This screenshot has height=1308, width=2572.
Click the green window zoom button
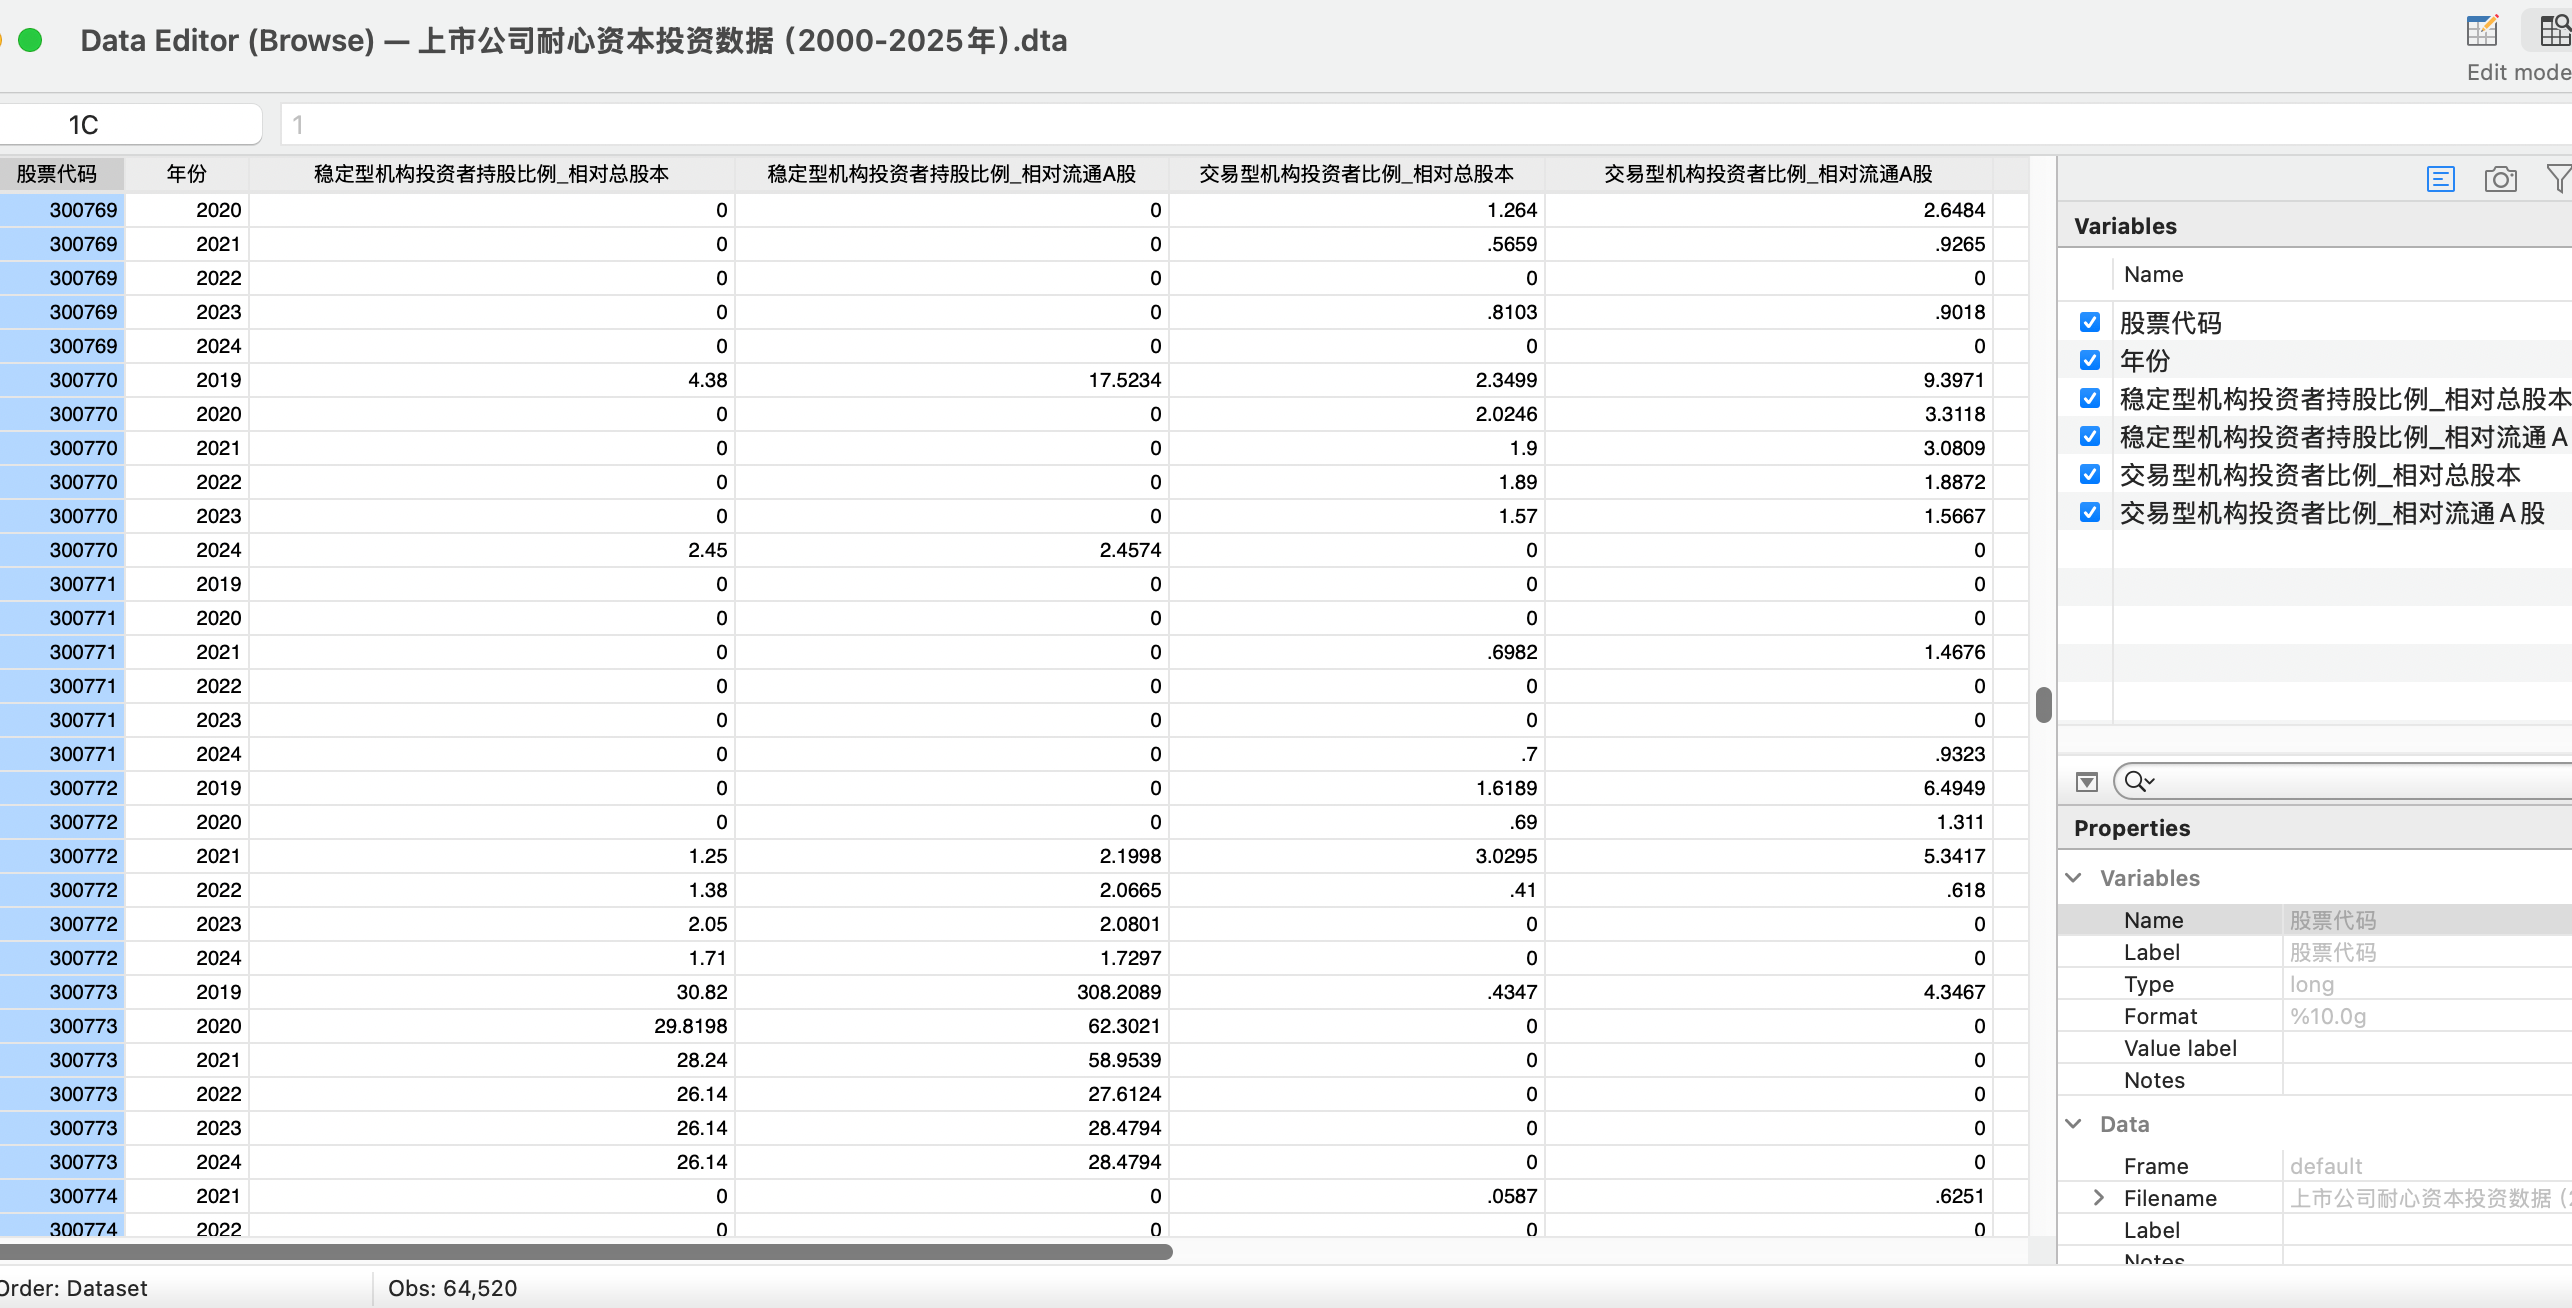[30, 40]
